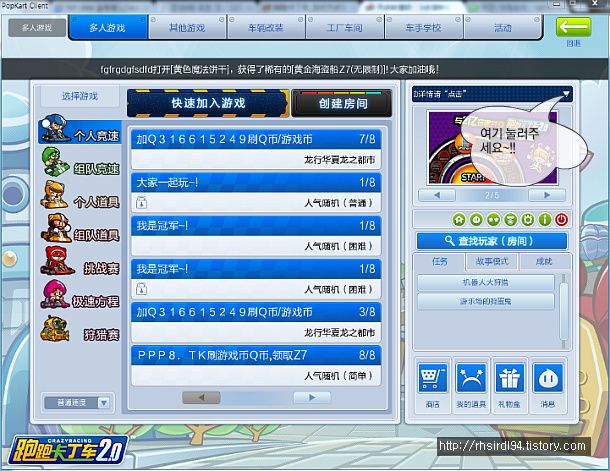The image size is (610, 471).
Task: Click 创建房间 create room button
Action: point(342,103)
